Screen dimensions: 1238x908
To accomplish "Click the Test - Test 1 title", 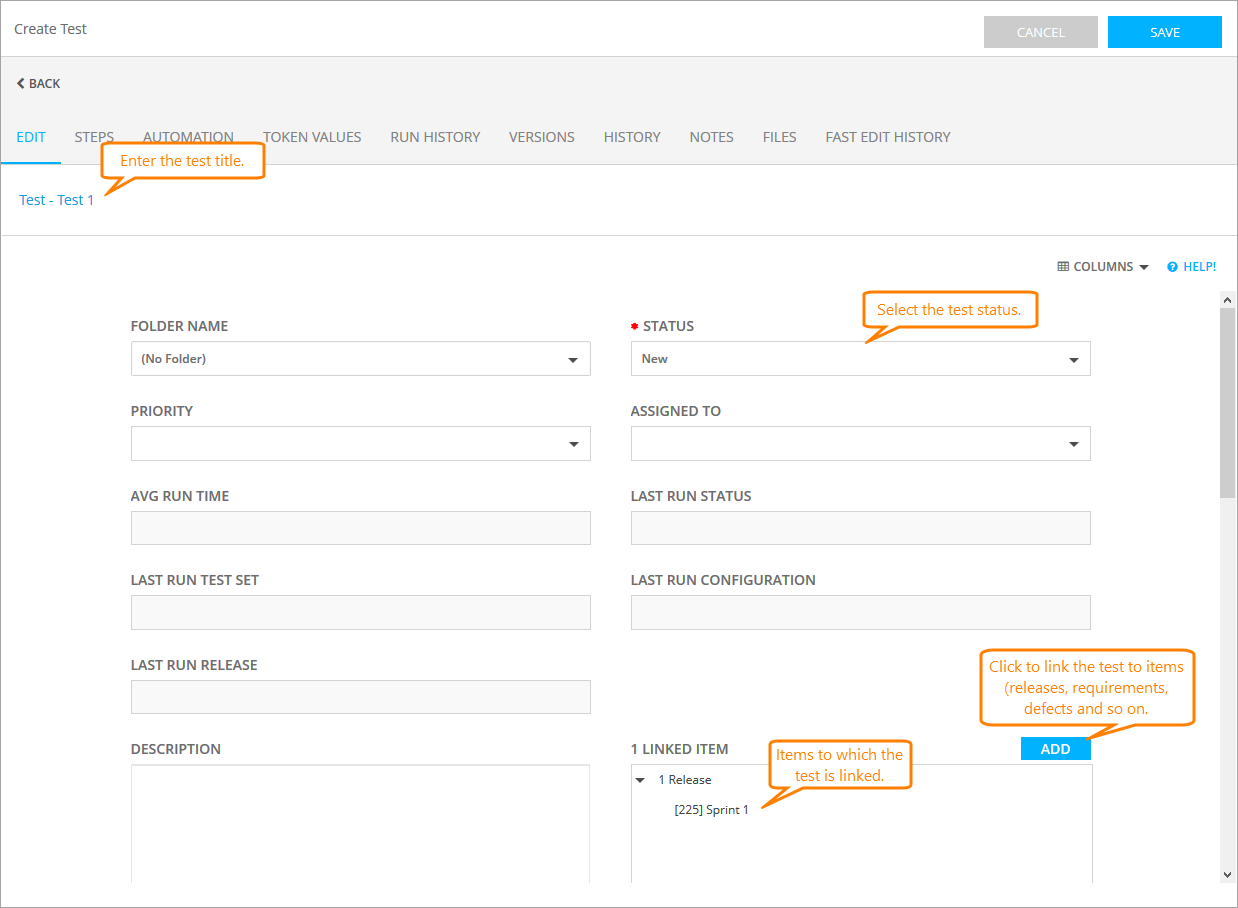I will (x=57, y=200).
